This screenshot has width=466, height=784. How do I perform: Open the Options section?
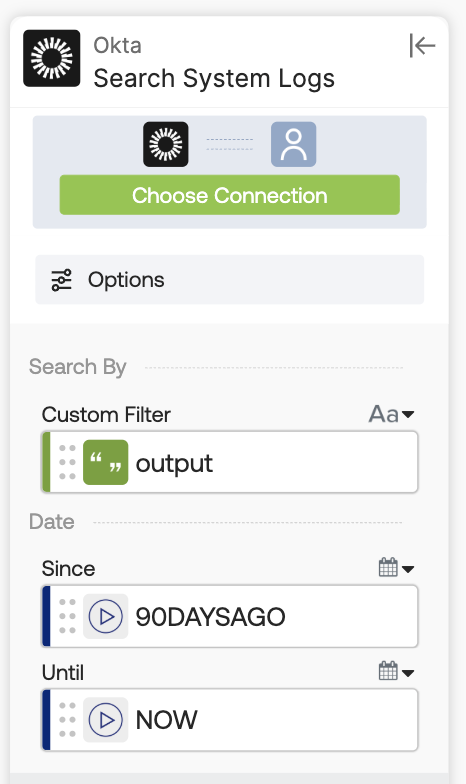pyautogui.click(x=230, y=280)
